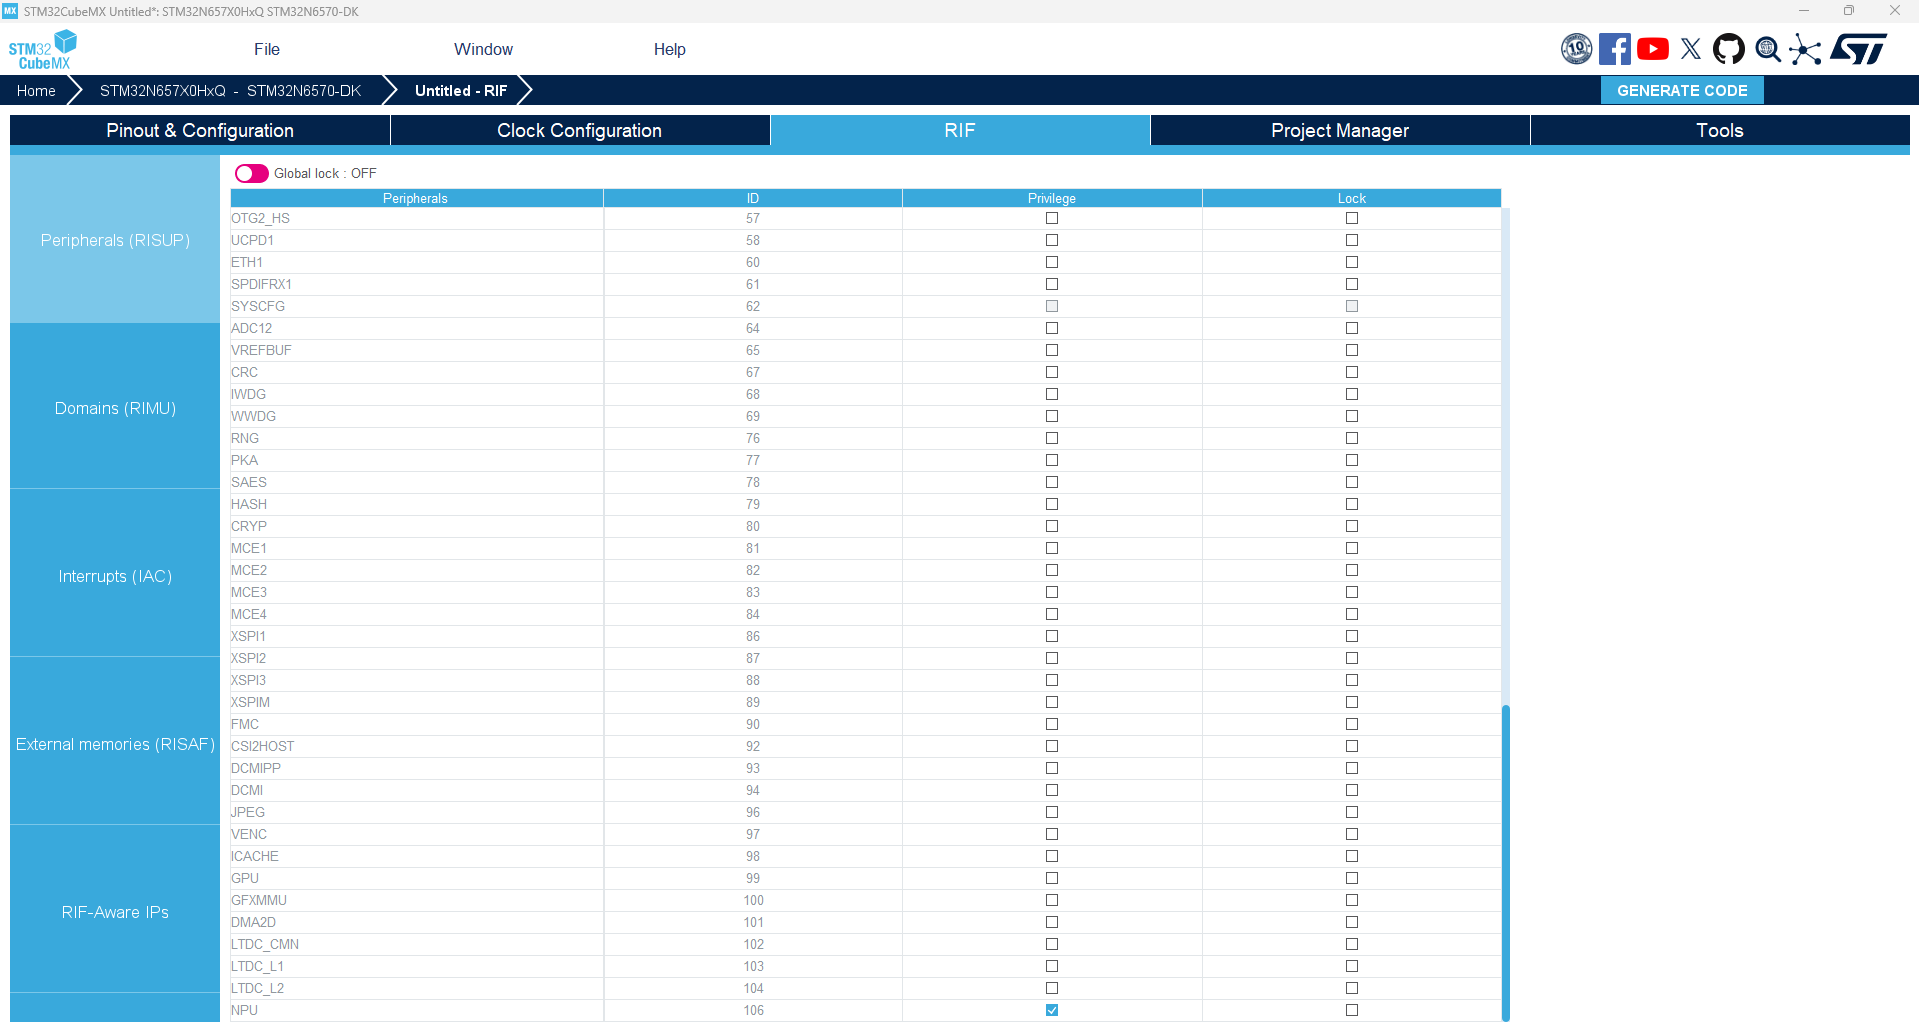Open the Facebook icon link
Image resolution: width=1919 pixels, height=1027 pixels.
coord(1614,49)
